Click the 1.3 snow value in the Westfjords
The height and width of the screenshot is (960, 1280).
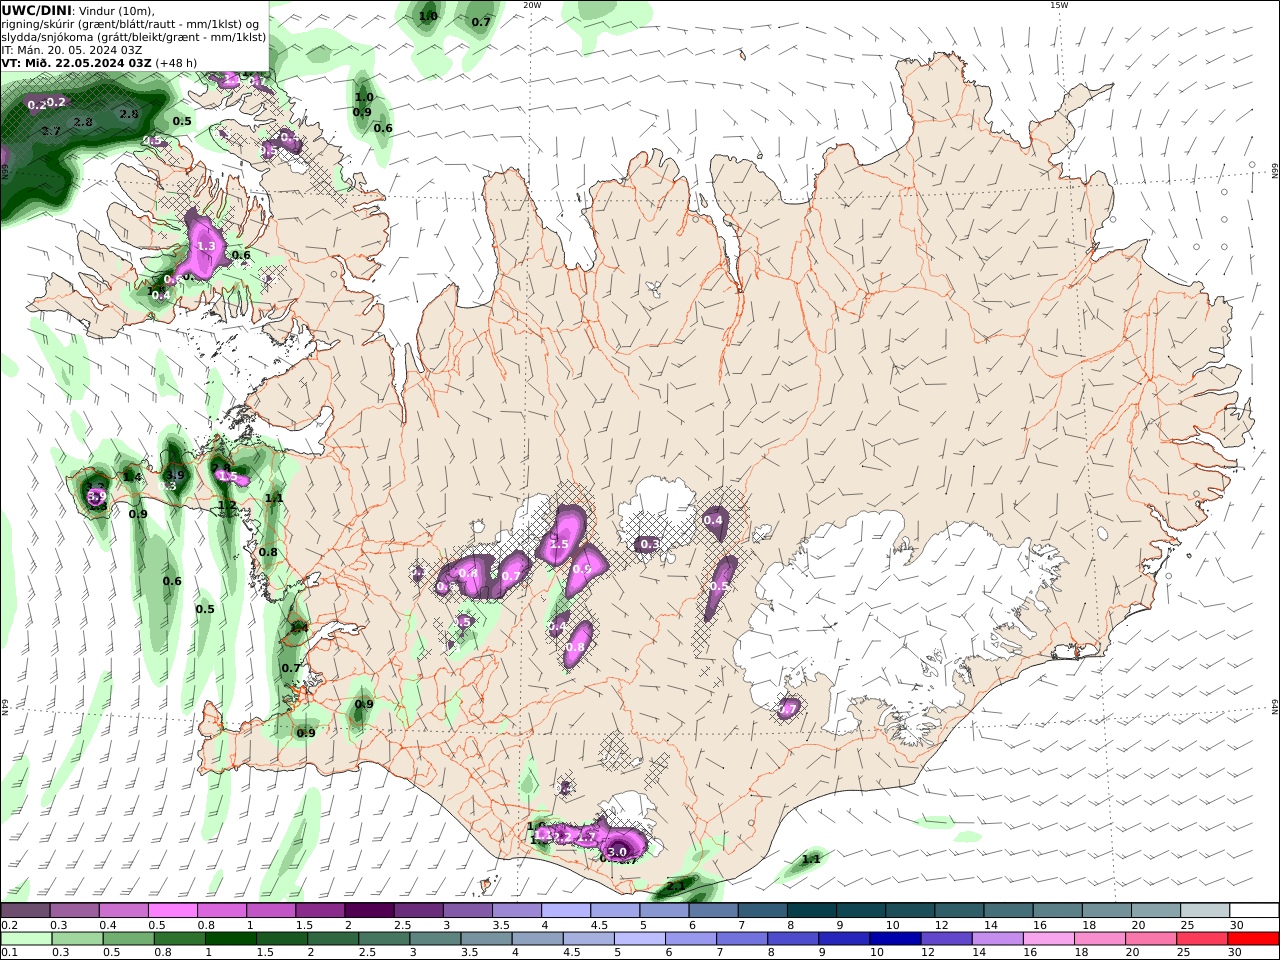[207, 246]
